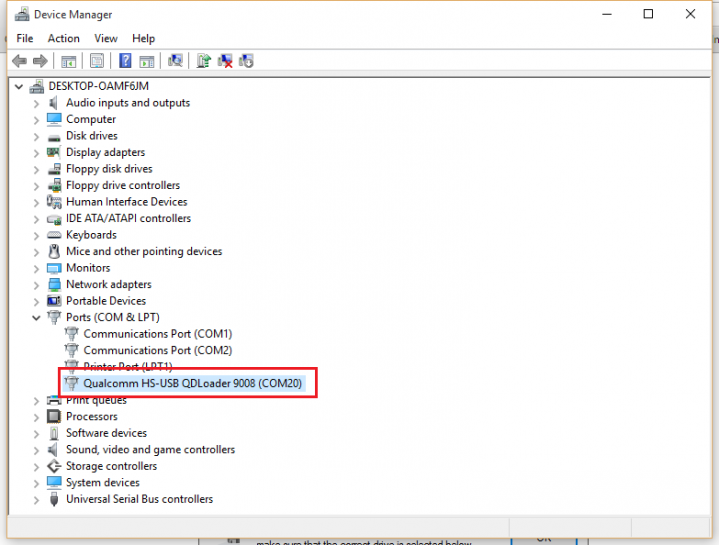
Task: Expand Universal Serial Bus controllers
Action: pos(37,500)
